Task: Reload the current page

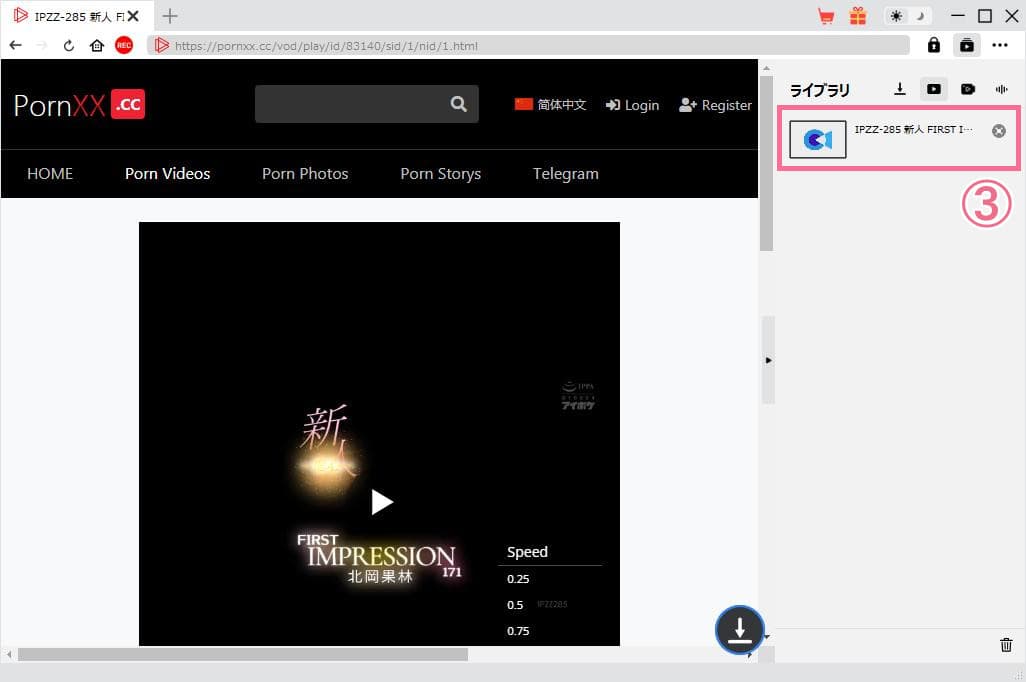Action: tap(69, 45)
